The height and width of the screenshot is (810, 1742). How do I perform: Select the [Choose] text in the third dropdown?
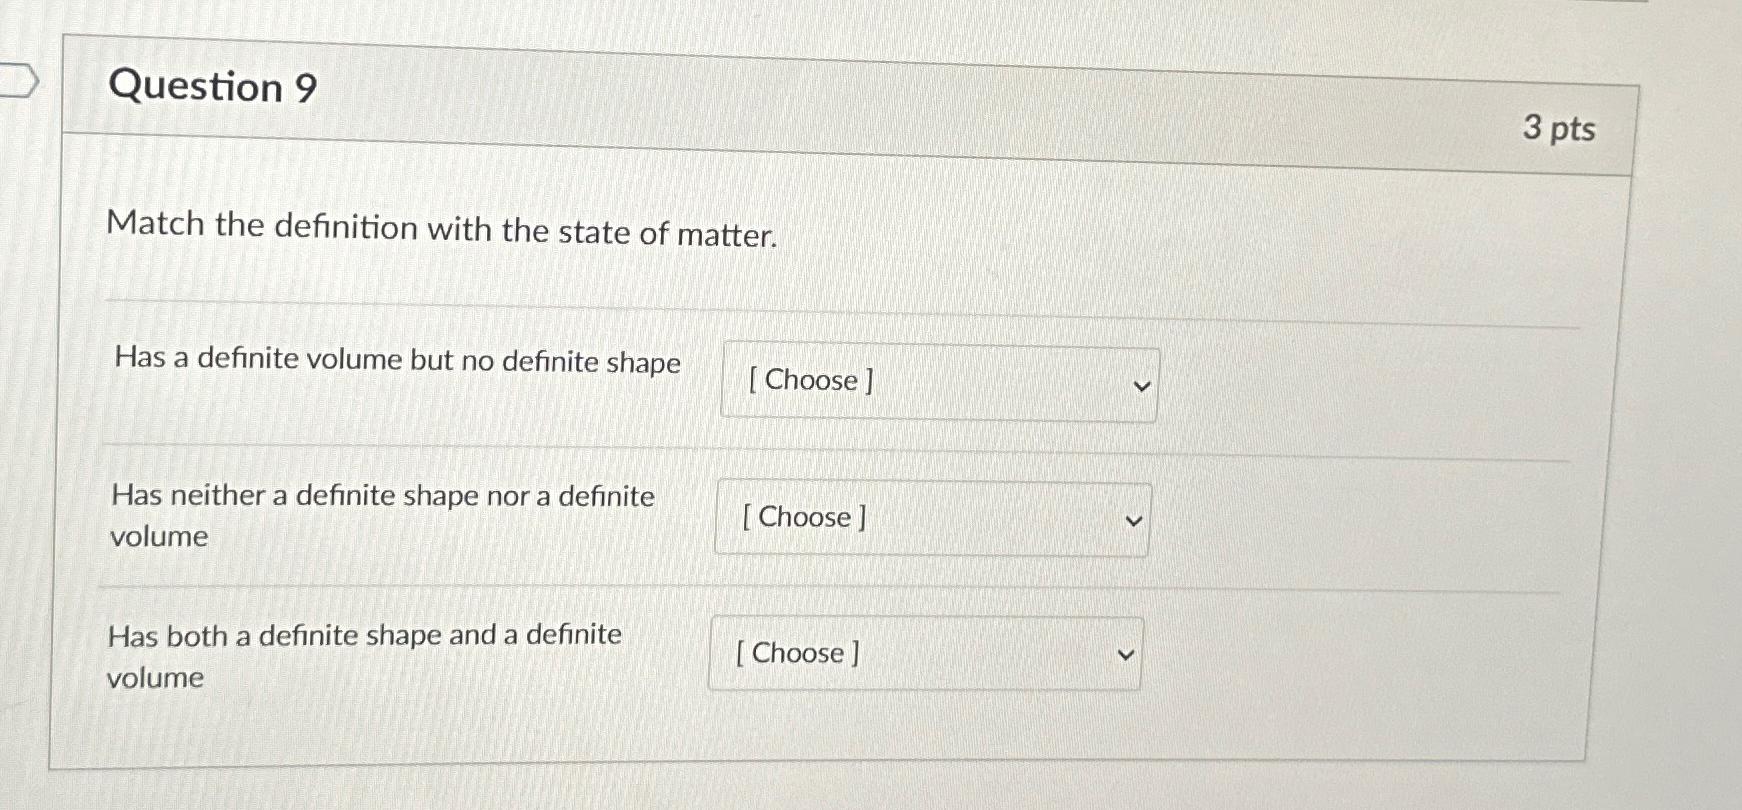pyautogui.click(x=797, y=653)
